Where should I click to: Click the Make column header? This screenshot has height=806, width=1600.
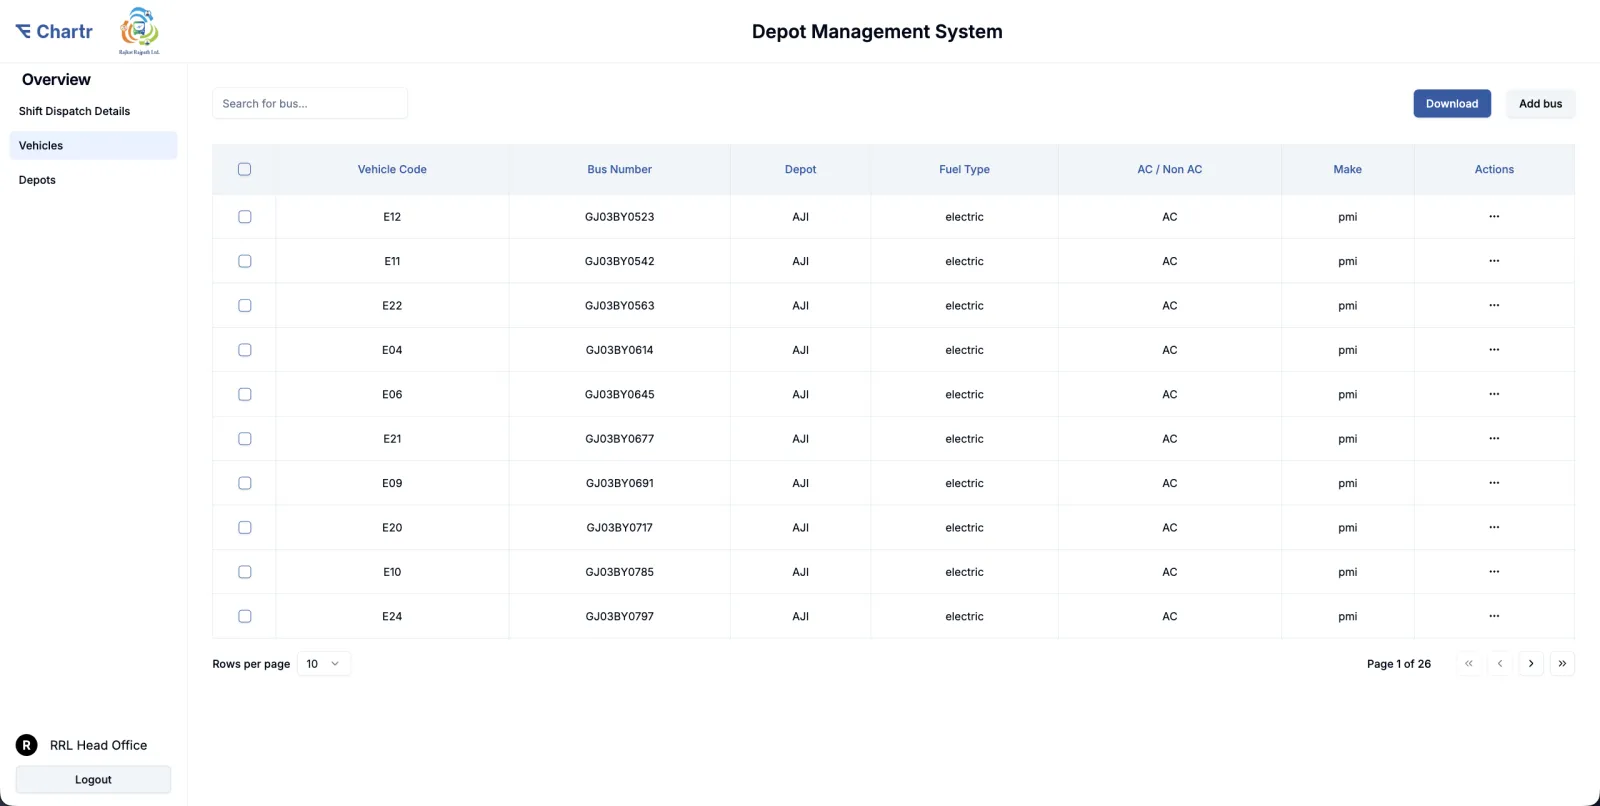coord(1347,169)
